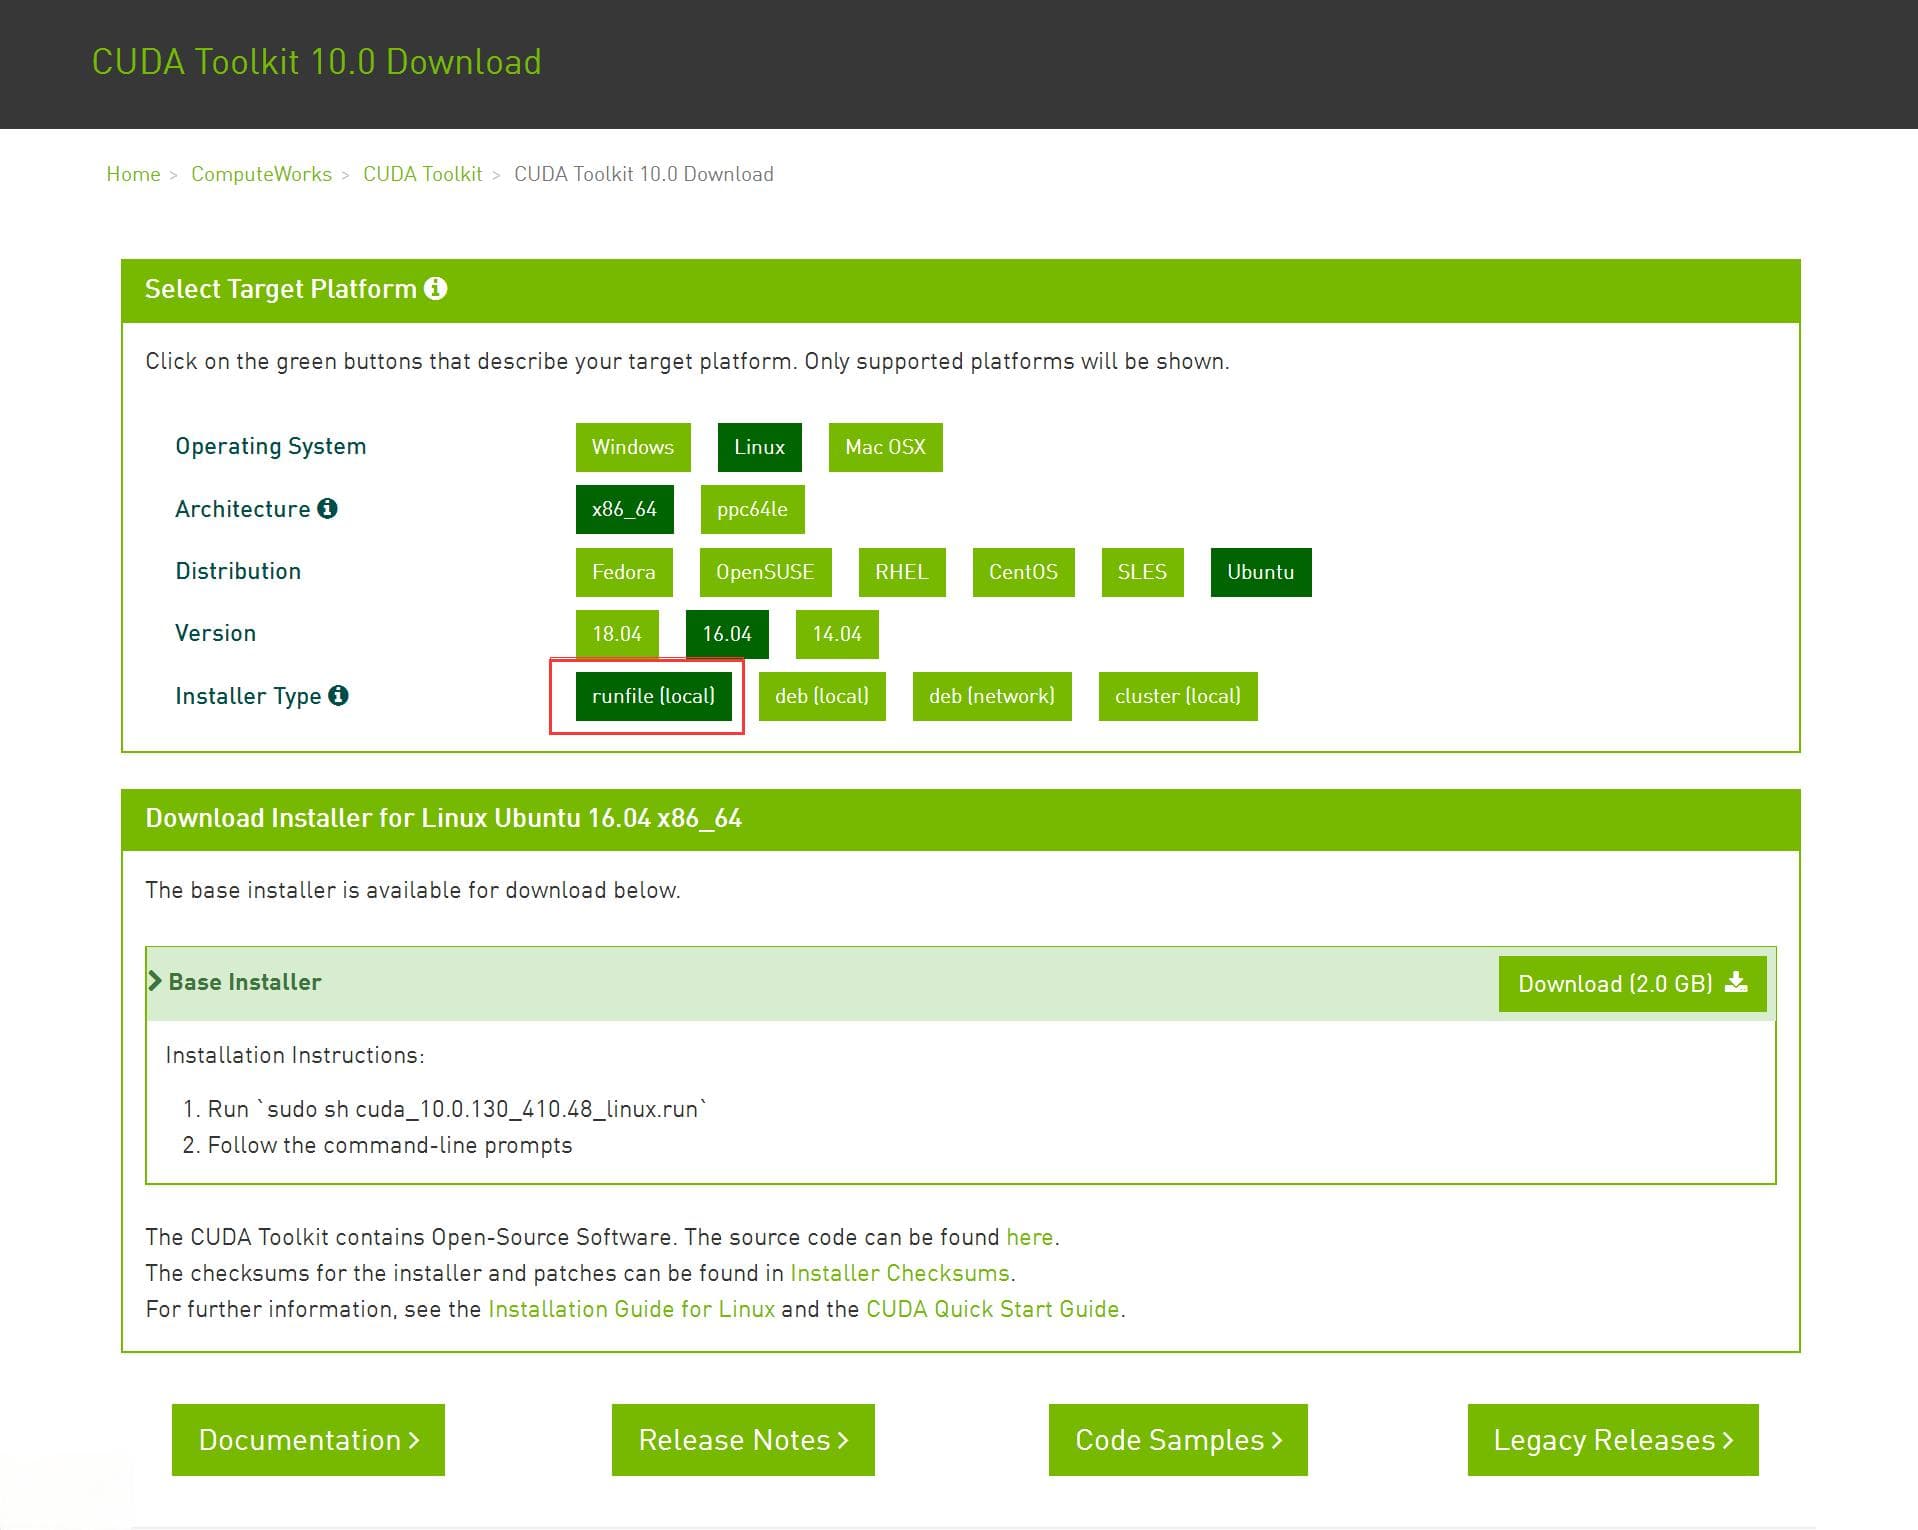Select Linux operating system
This screenshot has width=1918, height=1530.
(759, 447)
